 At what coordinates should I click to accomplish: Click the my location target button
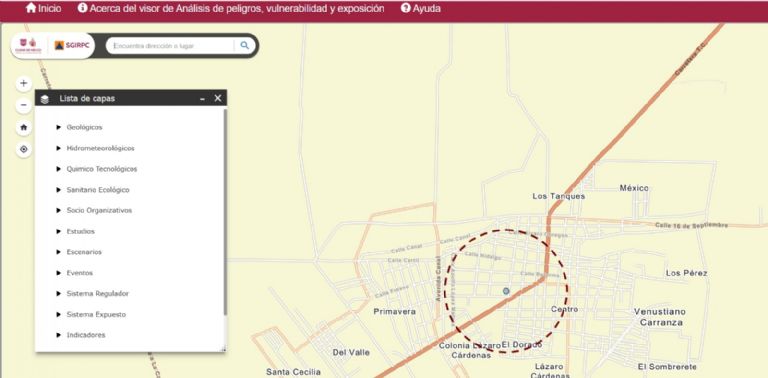coord(24,149)
